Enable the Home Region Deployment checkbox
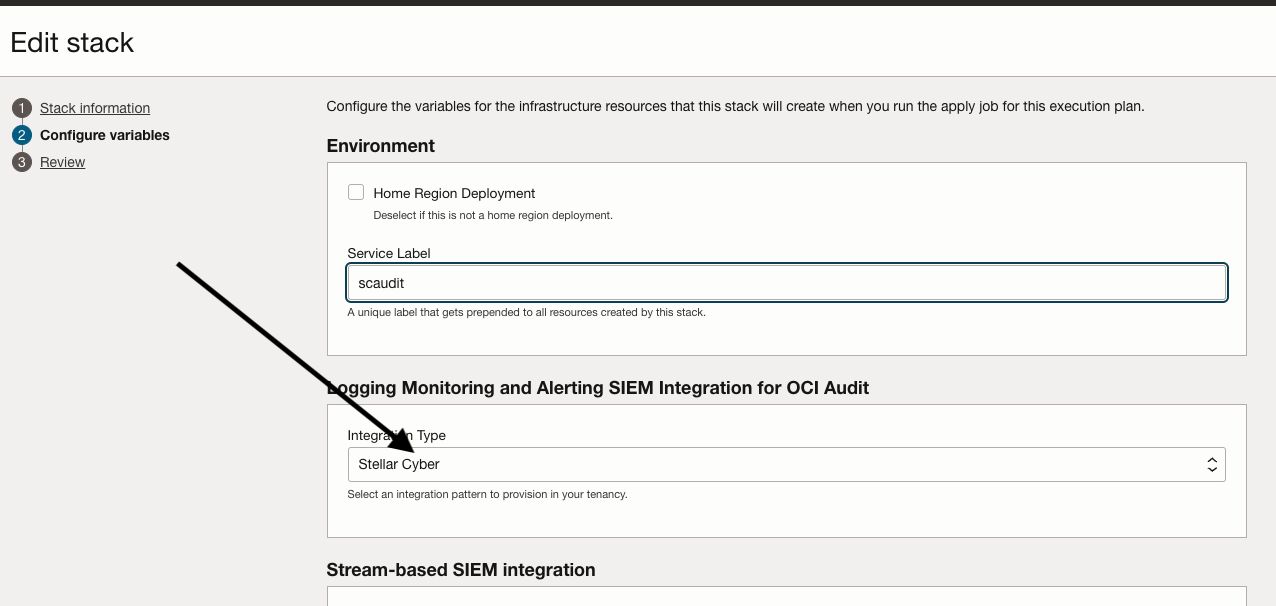This screenshot has width=1276, height=606. (356, 192)
